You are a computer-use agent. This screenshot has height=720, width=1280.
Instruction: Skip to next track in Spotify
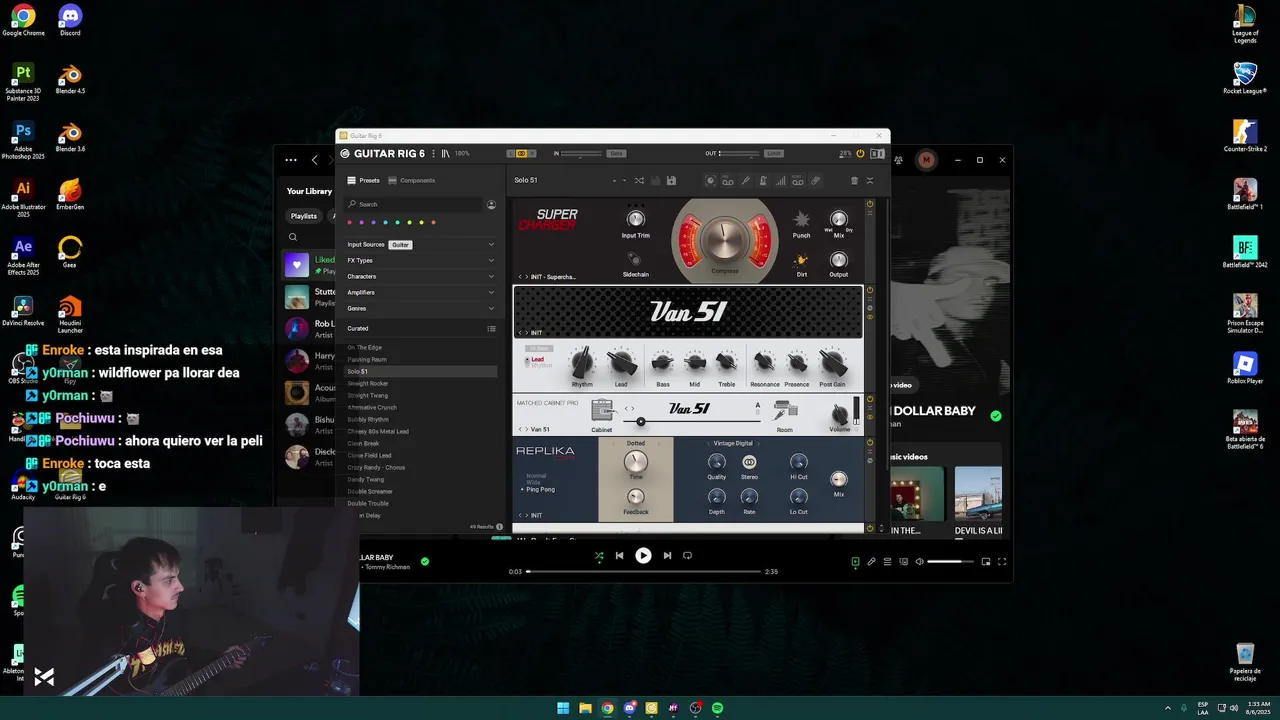coord(667,556)
